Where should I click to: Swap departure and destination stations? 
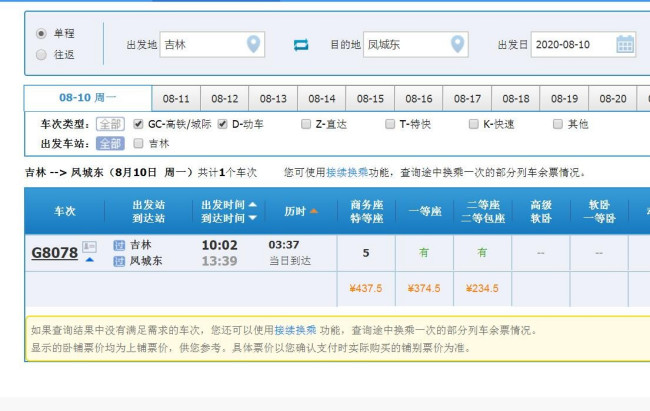pyautogui.click(x=301, y=44)
